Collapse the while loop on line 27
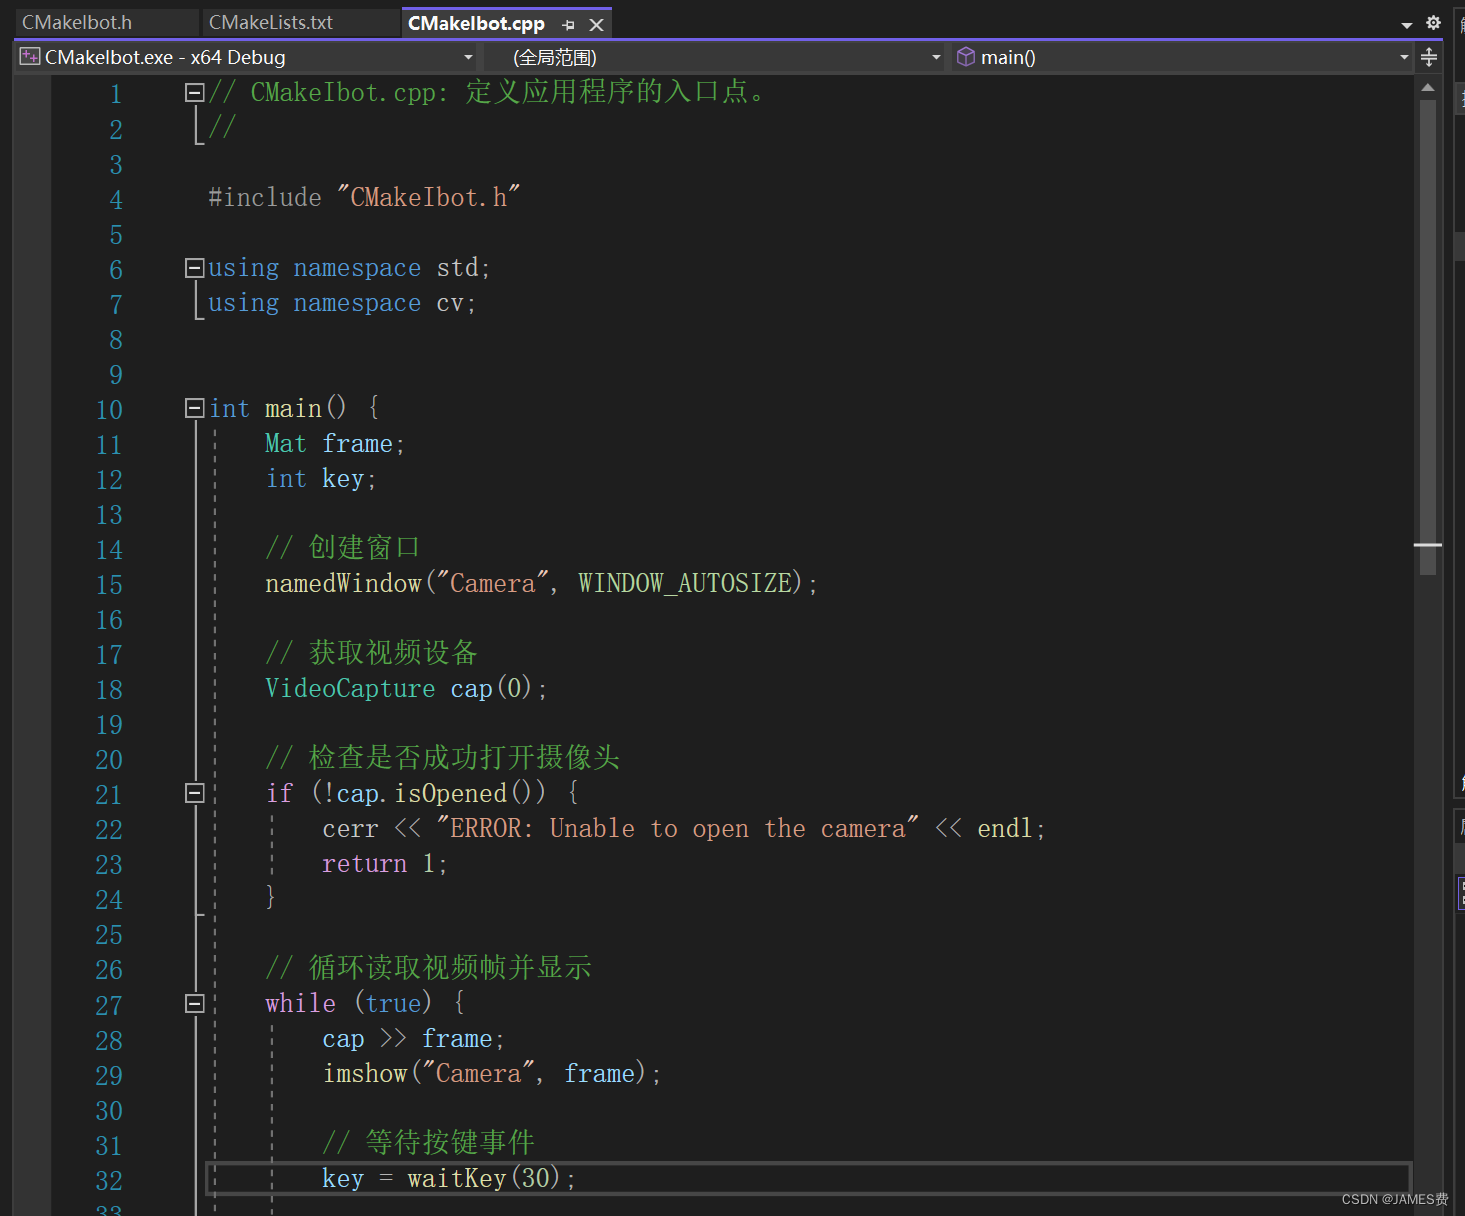The image size is (1465, 1216). pos(195,1003)
